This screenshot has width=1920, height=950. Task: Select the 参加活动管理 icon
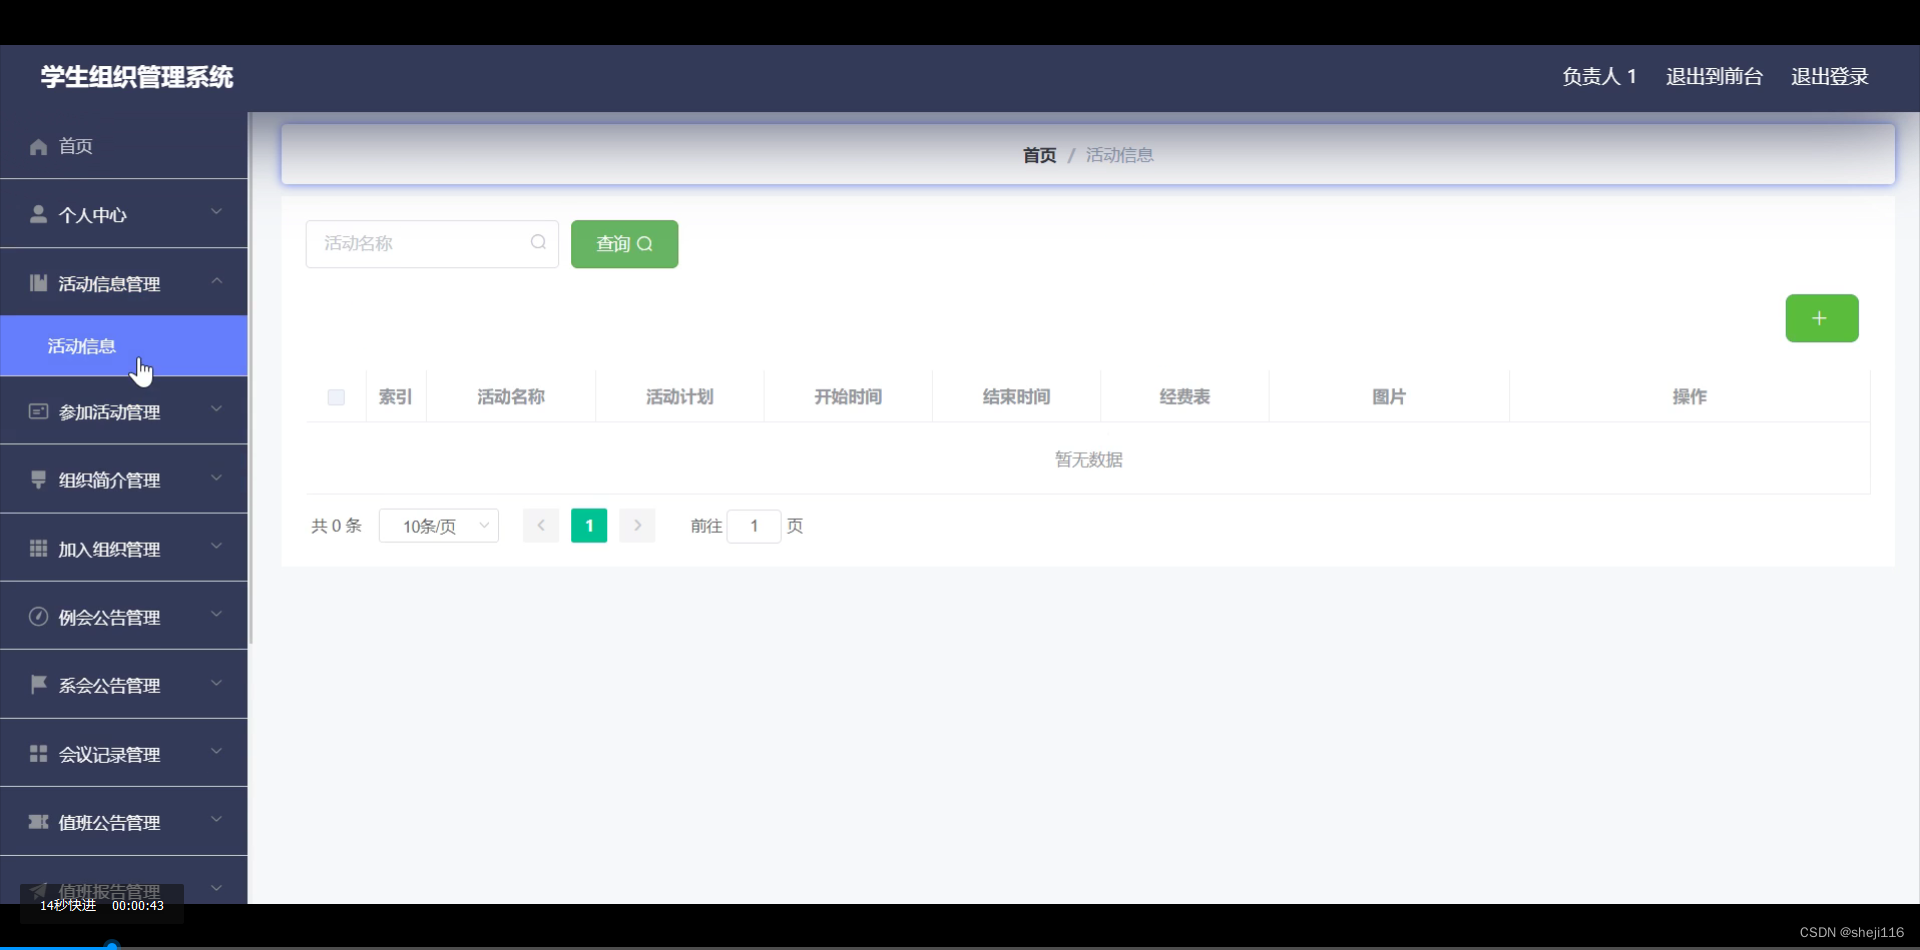(37, 411)
